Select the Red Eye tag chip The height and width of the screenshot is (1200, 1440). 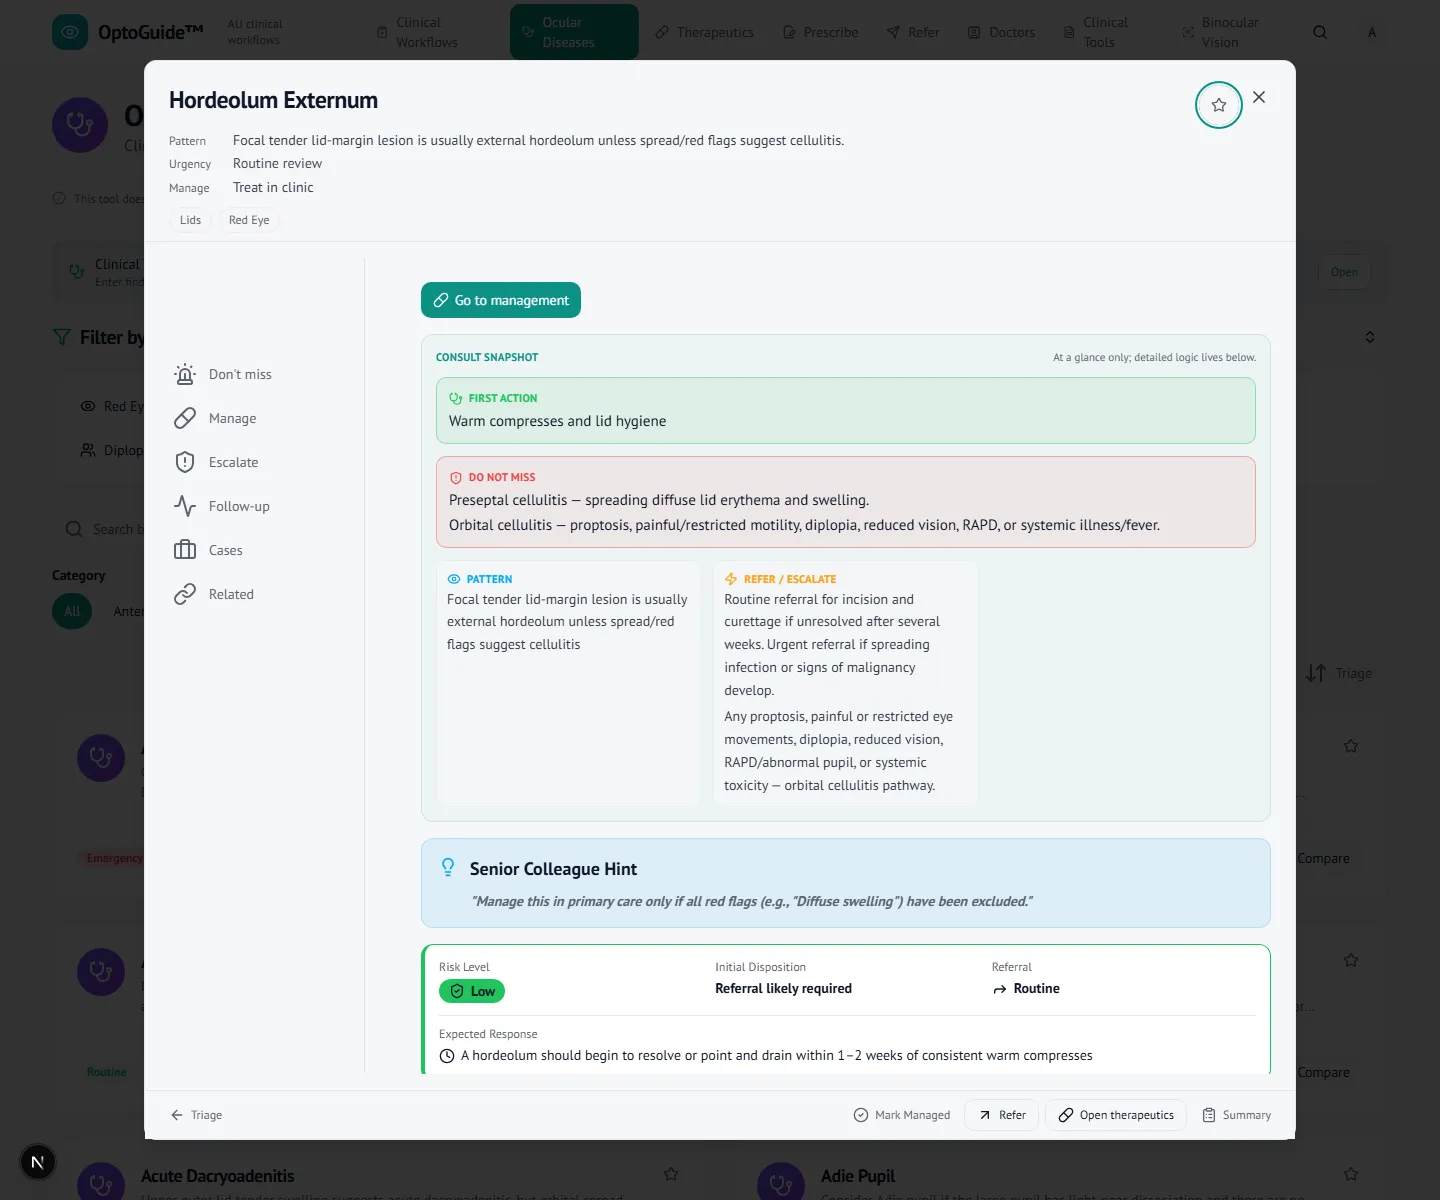[249, 220]
